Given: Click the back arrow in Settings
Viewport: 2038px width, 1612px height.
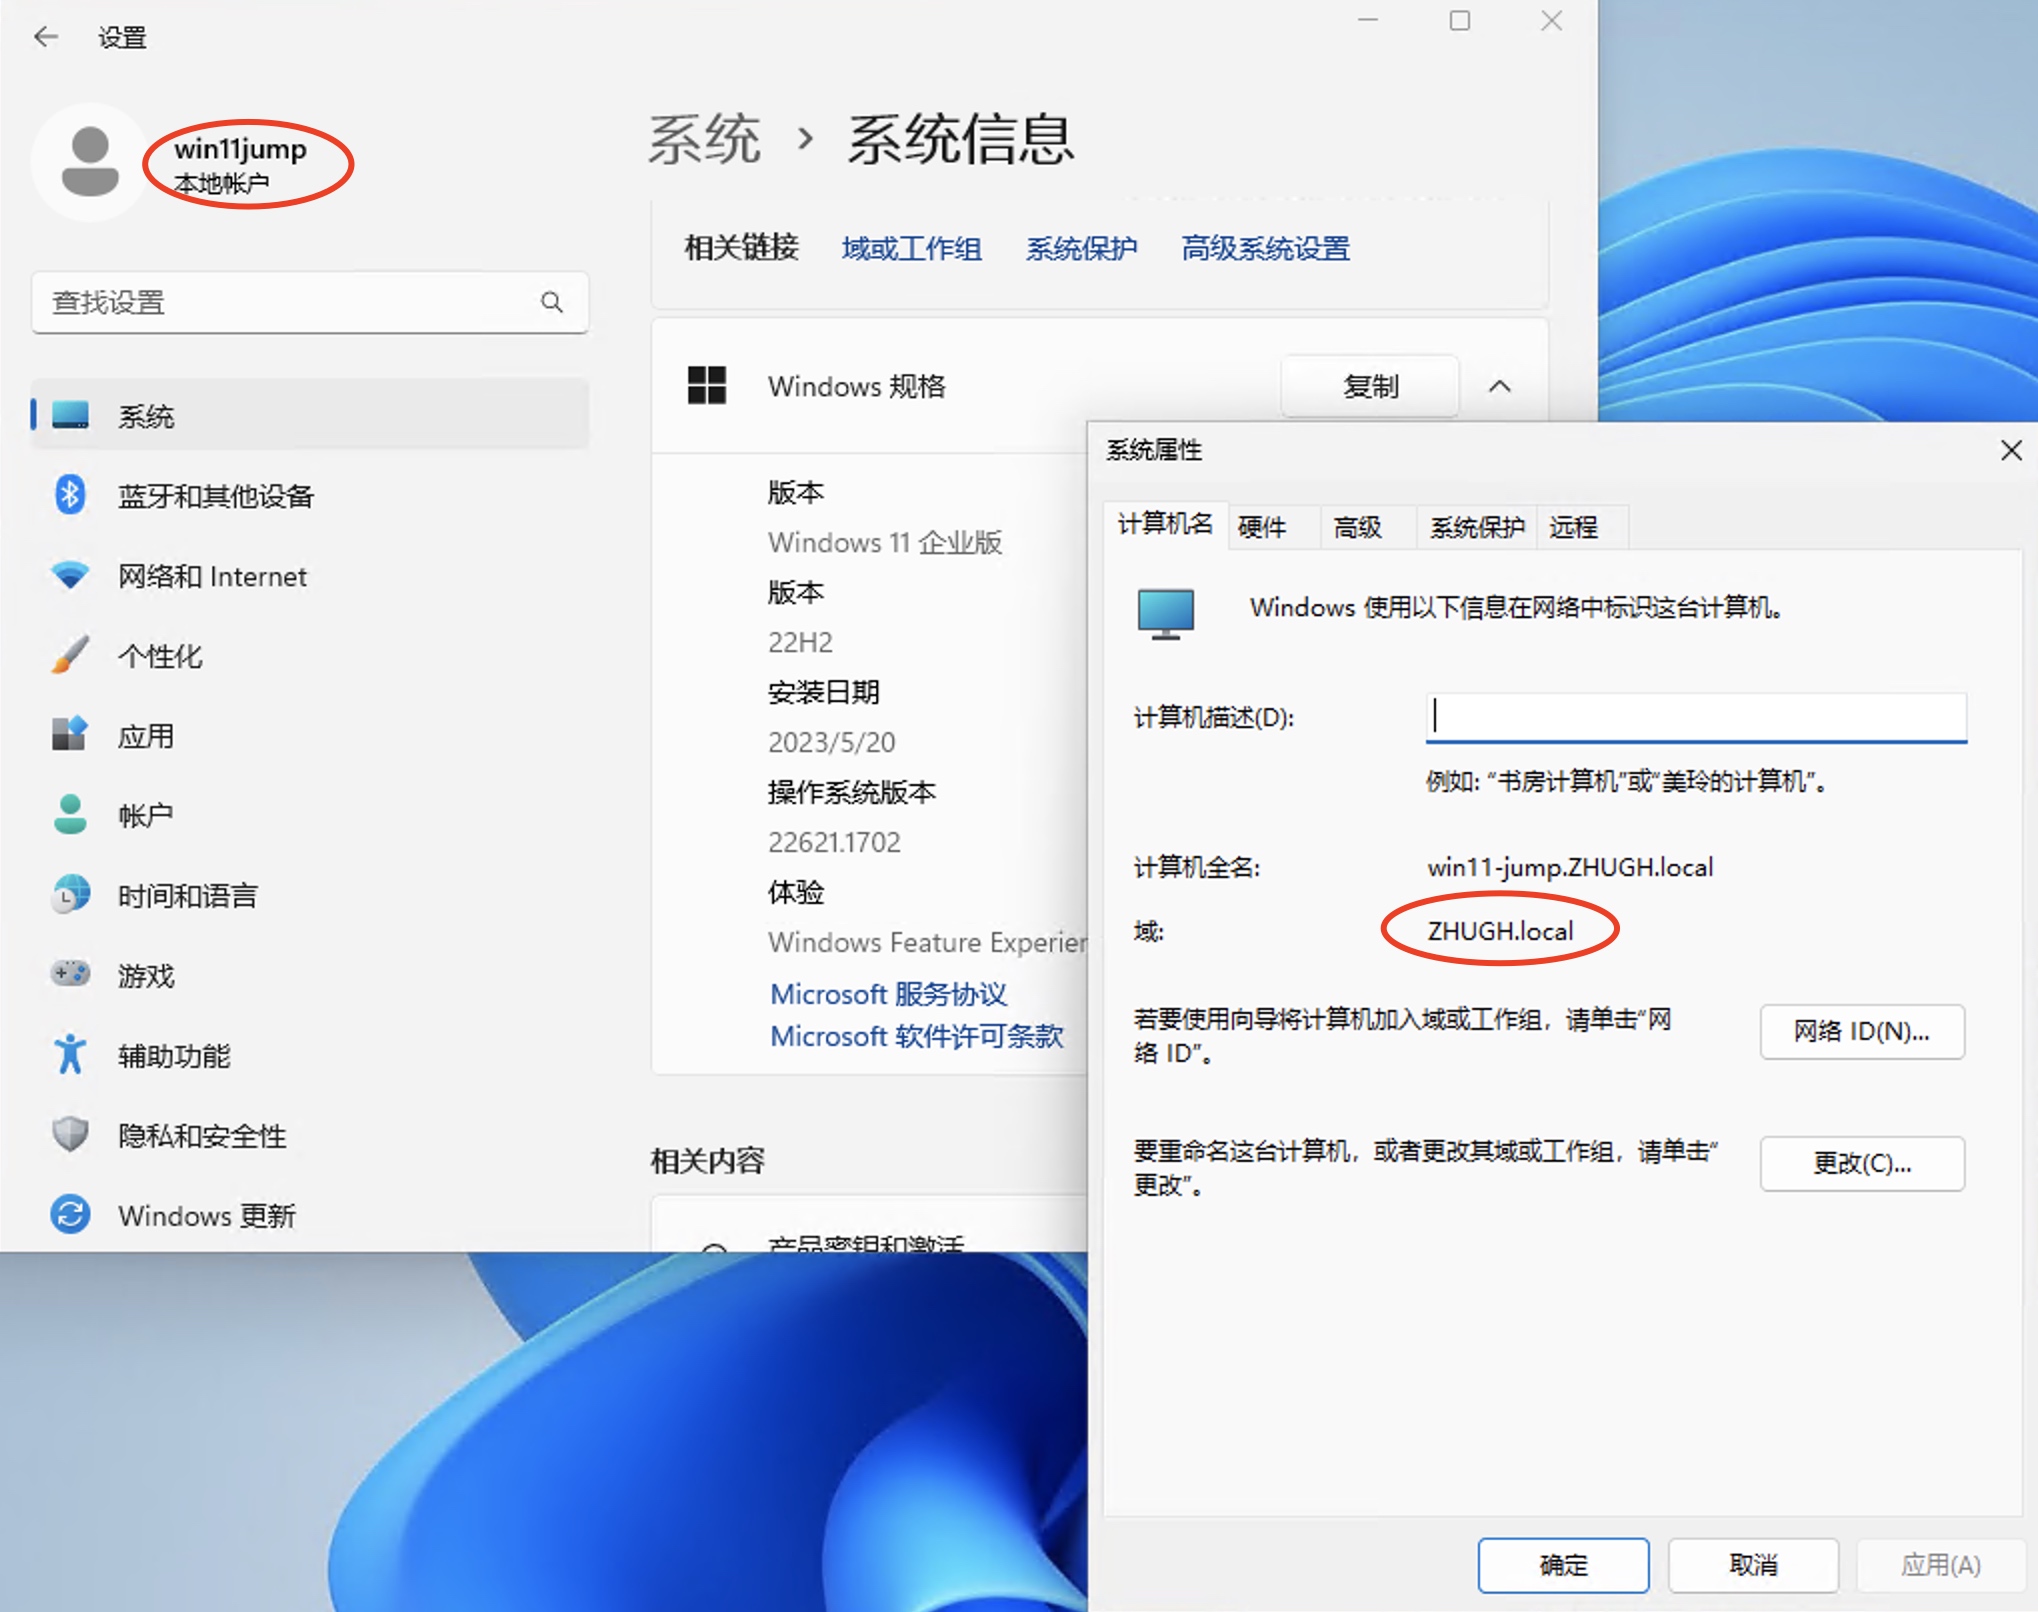Looking at the screenshot, I should [x=46, y=38].
